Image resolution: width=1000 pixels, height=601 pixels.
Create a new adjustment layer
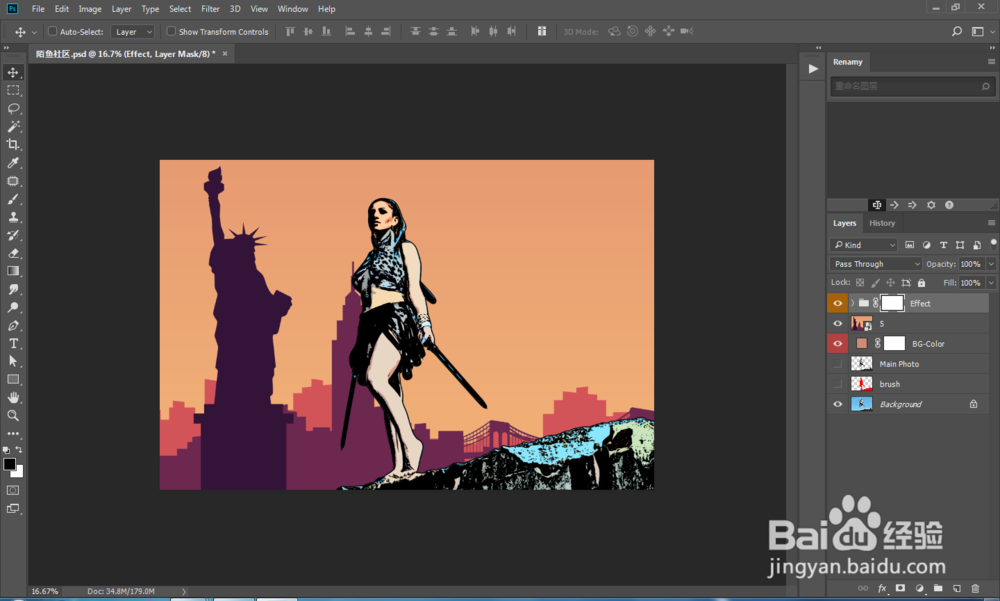click(919, 588)
